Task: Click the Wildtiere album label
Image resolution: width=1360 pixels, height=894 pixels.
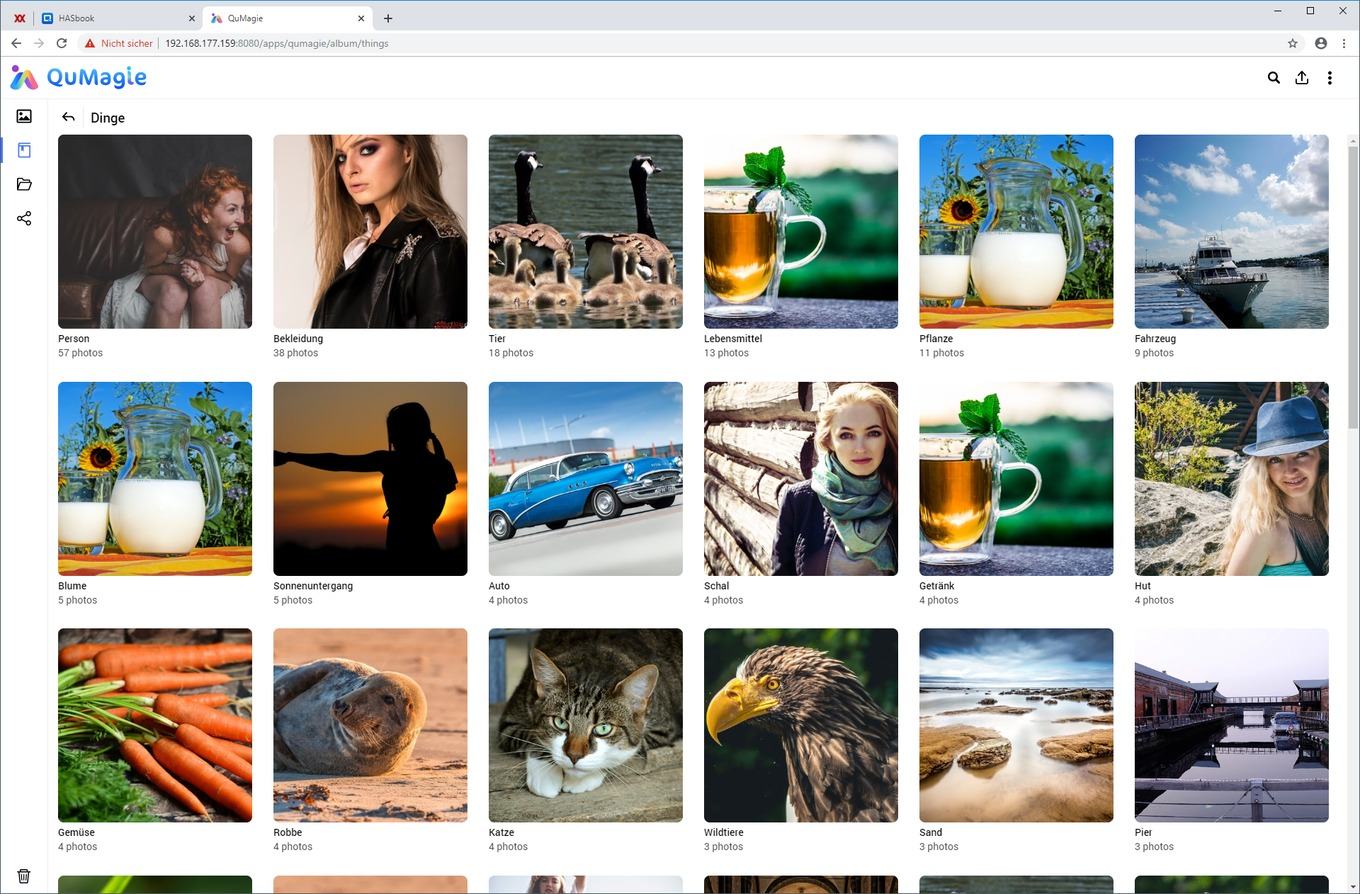Action: (x=724, y=832)
